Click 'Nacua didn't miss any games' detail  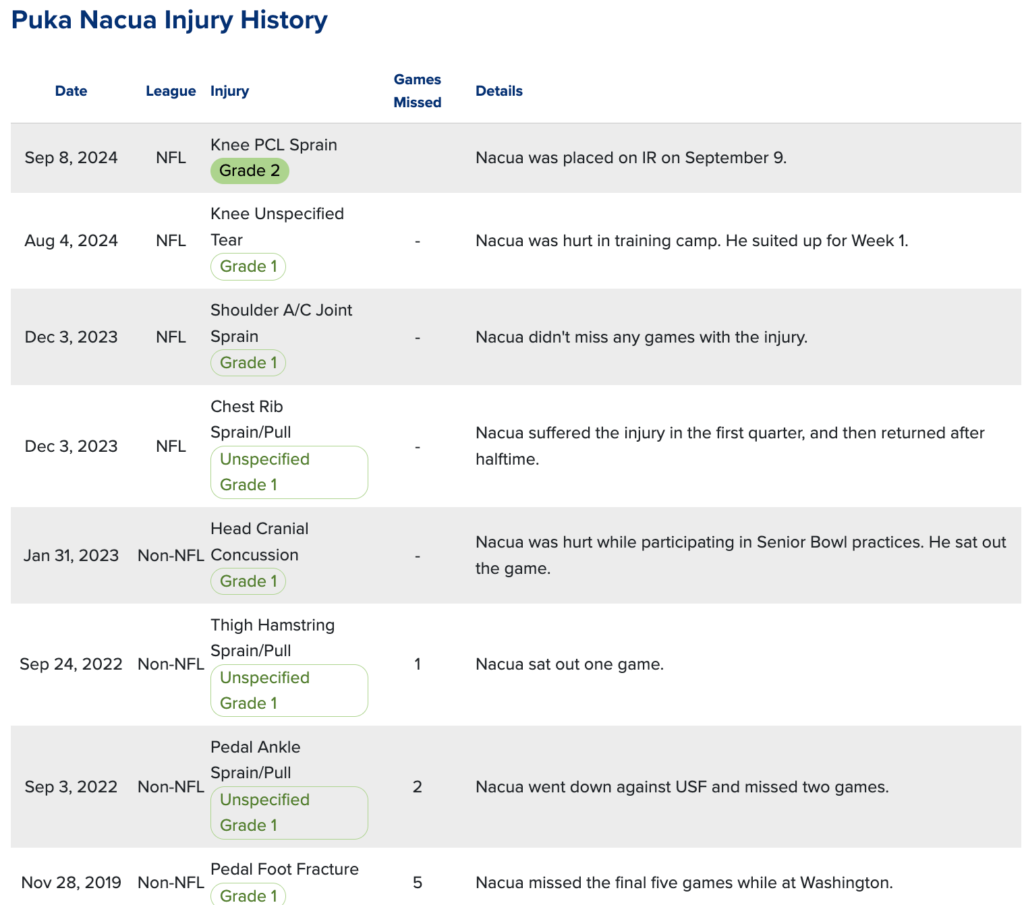tap(641, 337)
